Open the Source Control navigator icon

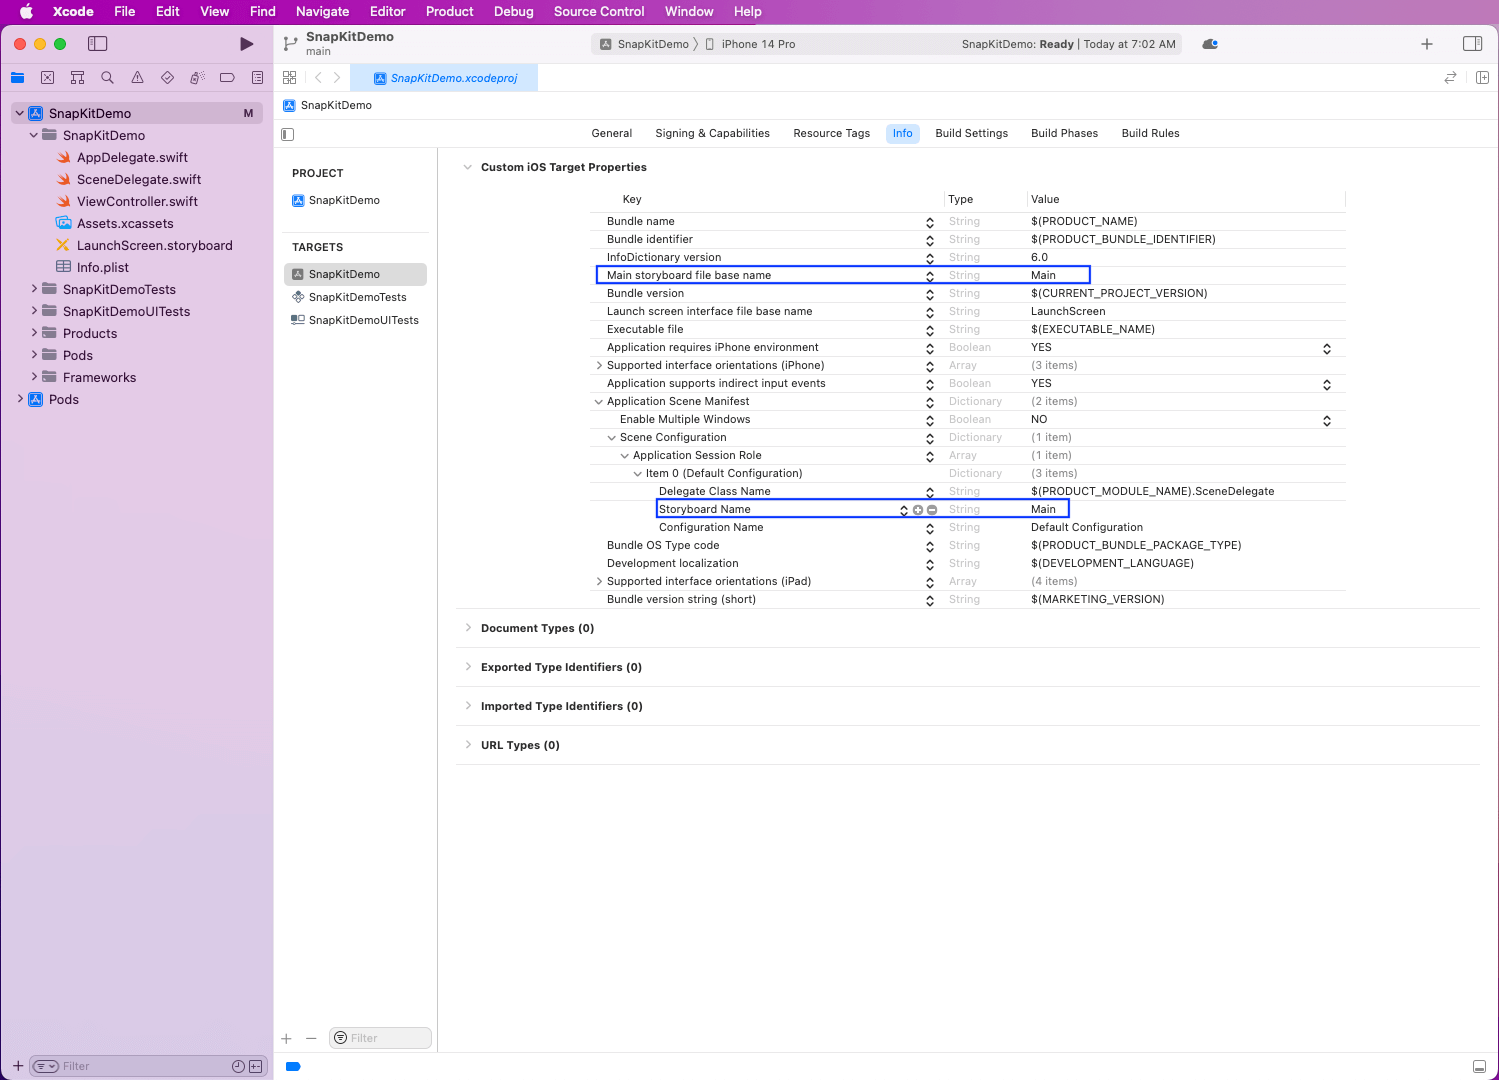click(x=47, y=78)
